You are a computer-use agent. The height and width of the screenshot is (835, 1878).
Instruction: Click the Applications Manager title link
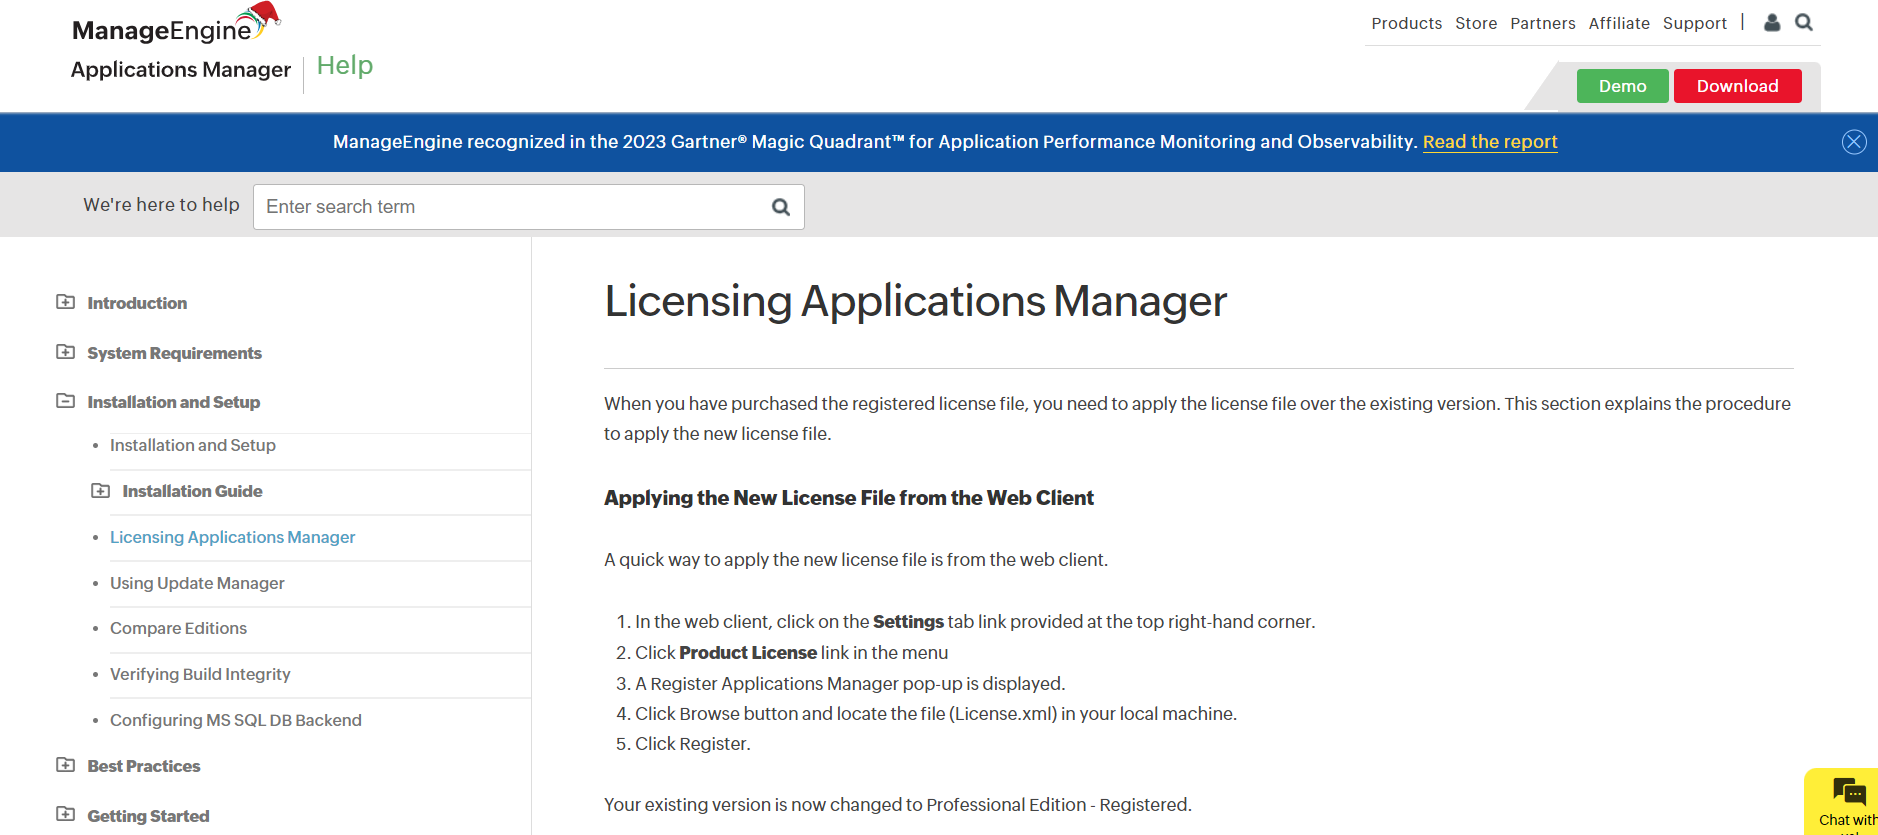pyautogui.click(x=181, y=70)
